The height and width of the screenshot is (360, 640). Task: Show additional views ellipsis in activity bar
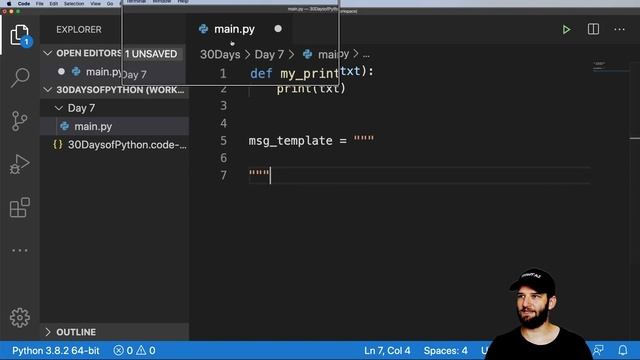pos(19,250)
